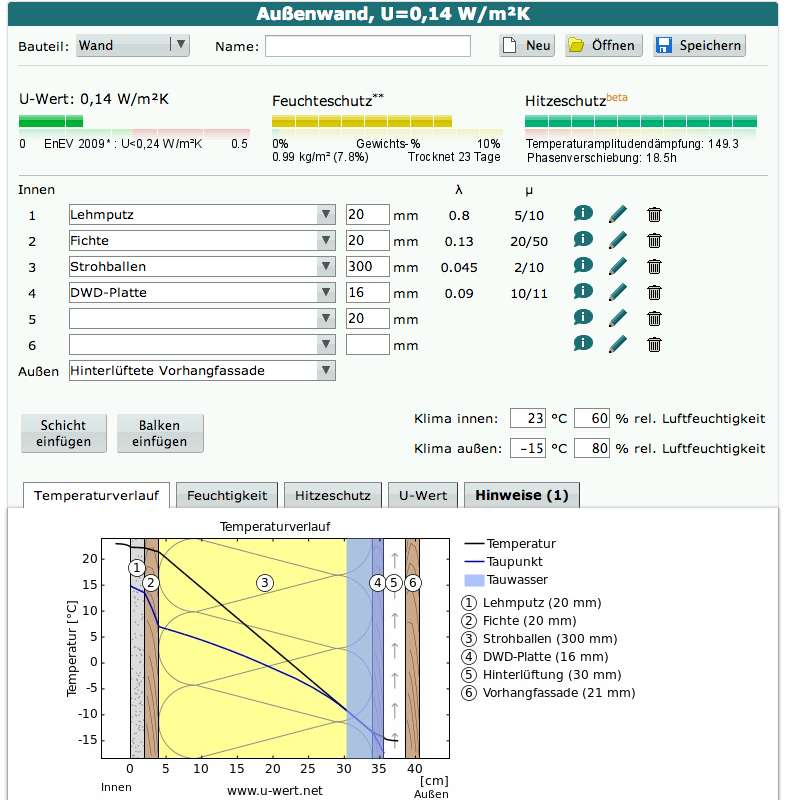786x800 pixels.
Task: Click Klima innen temperature field
Action: [528, 418]
